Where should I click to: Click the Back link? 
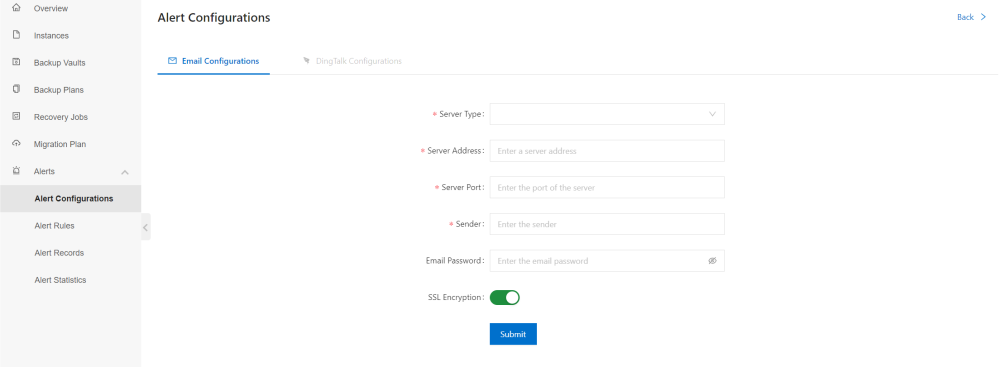click(966, 17)
